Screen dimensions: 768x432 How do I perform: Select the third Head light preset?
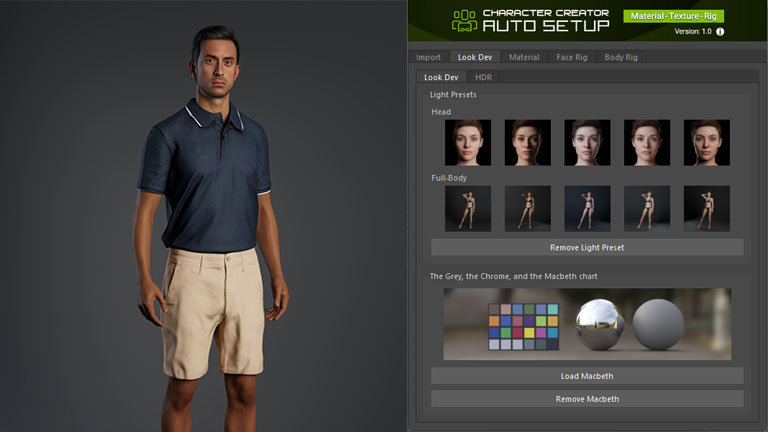click(x=587, y=143)
